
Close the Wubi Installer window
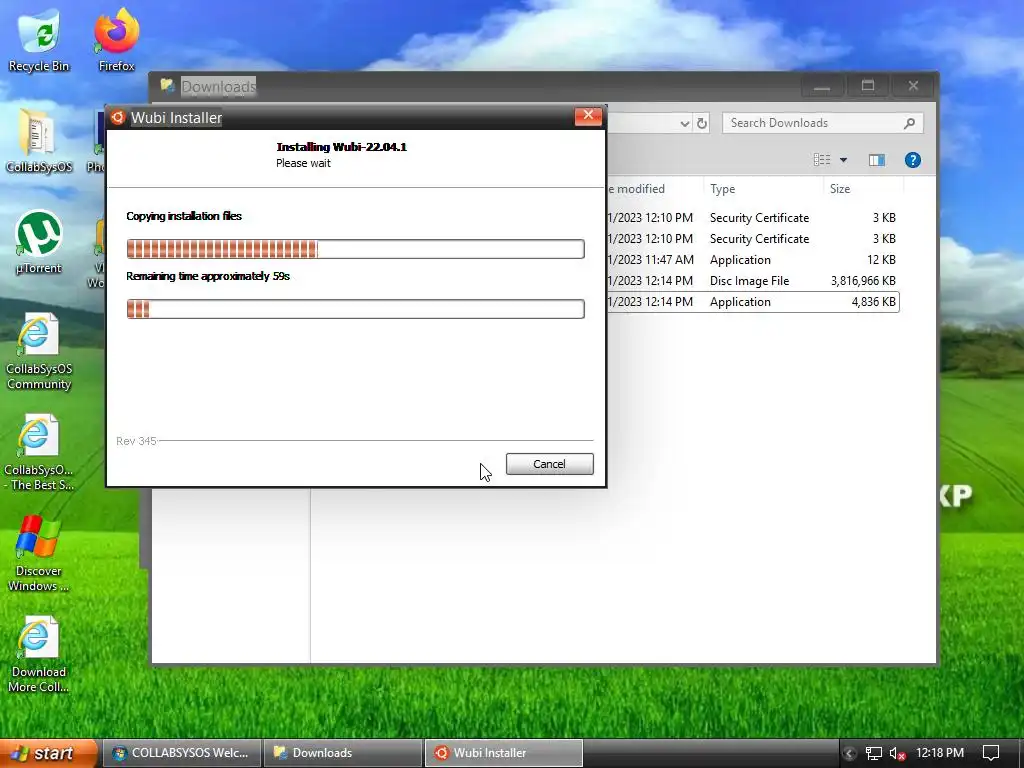point(588,116)
